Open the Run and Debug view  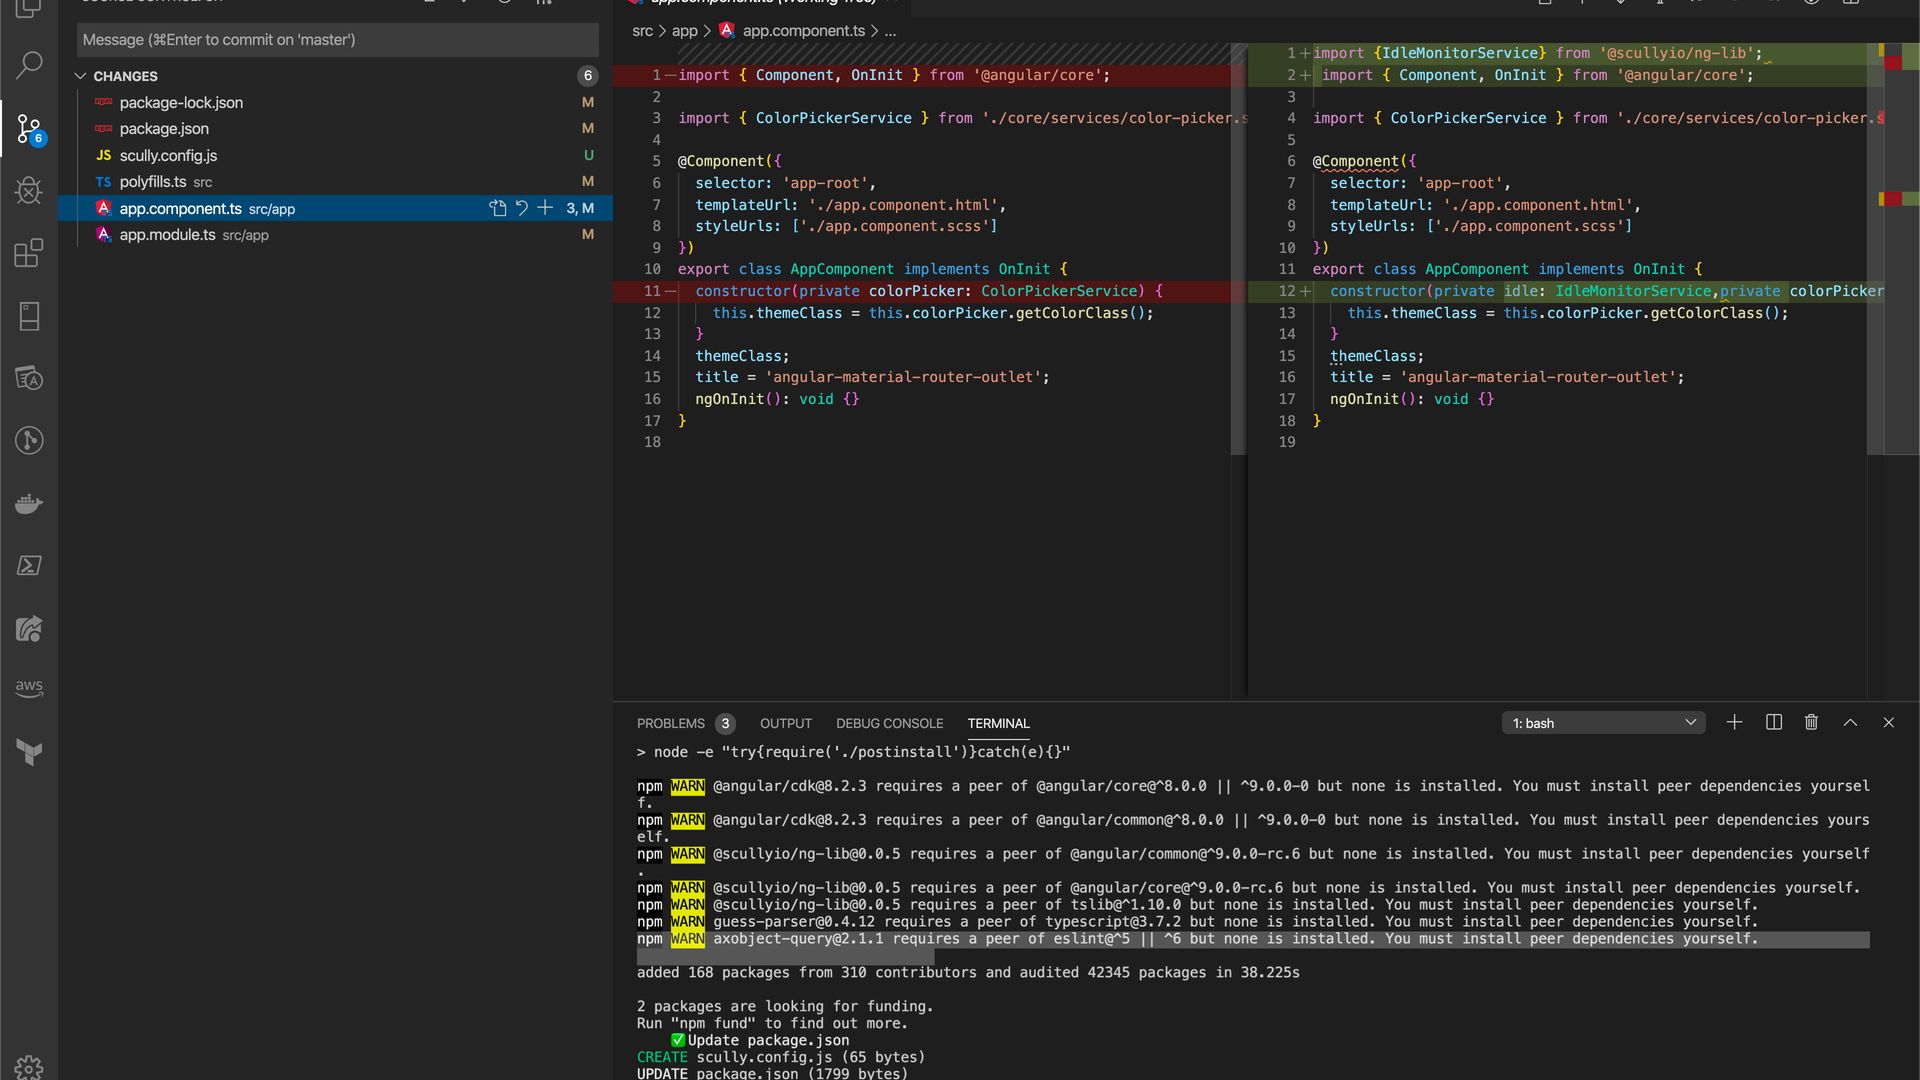point(29,191)
